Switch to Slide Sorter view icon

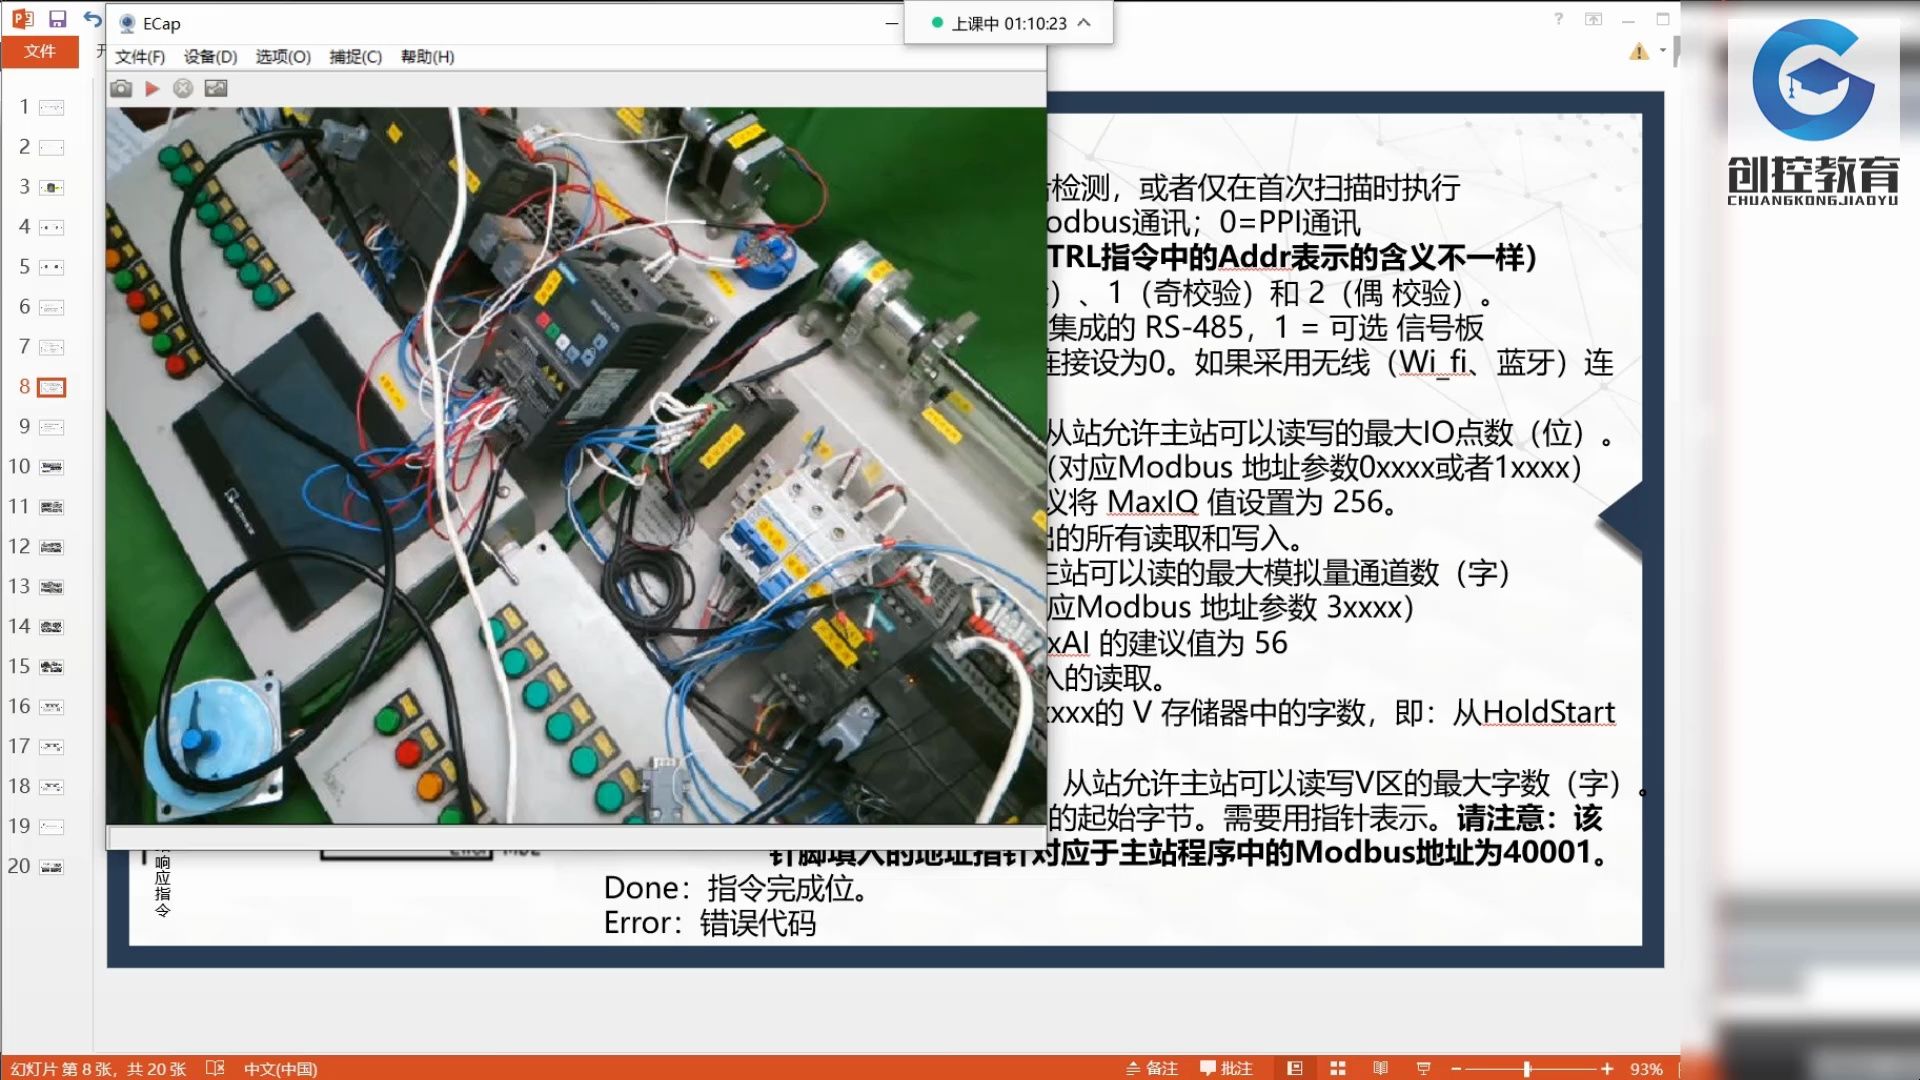coord(1338,1068)
